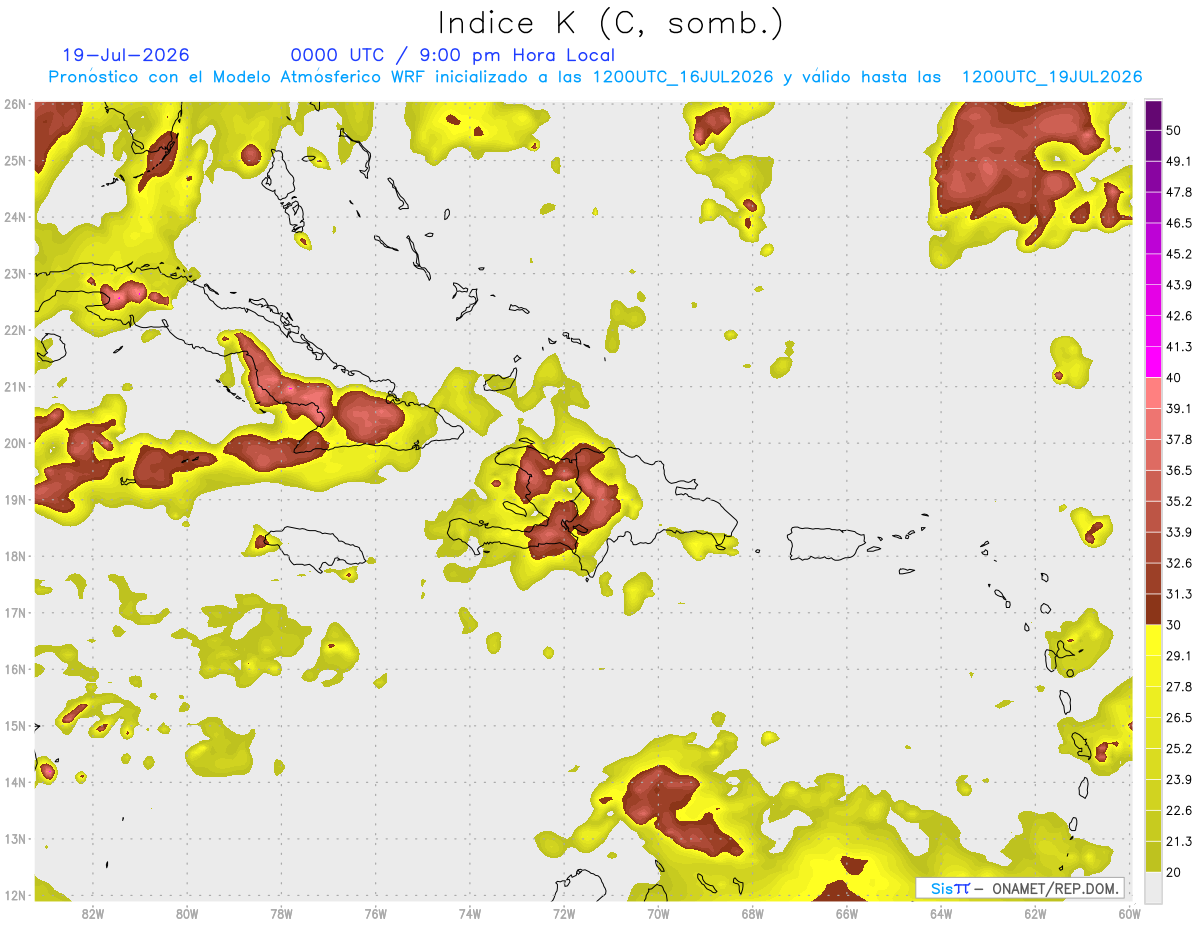Click the 17N latitude axis label
The width and height of the screenshot is (1200, 927).
pyautogui.click(x=14, y=613)
